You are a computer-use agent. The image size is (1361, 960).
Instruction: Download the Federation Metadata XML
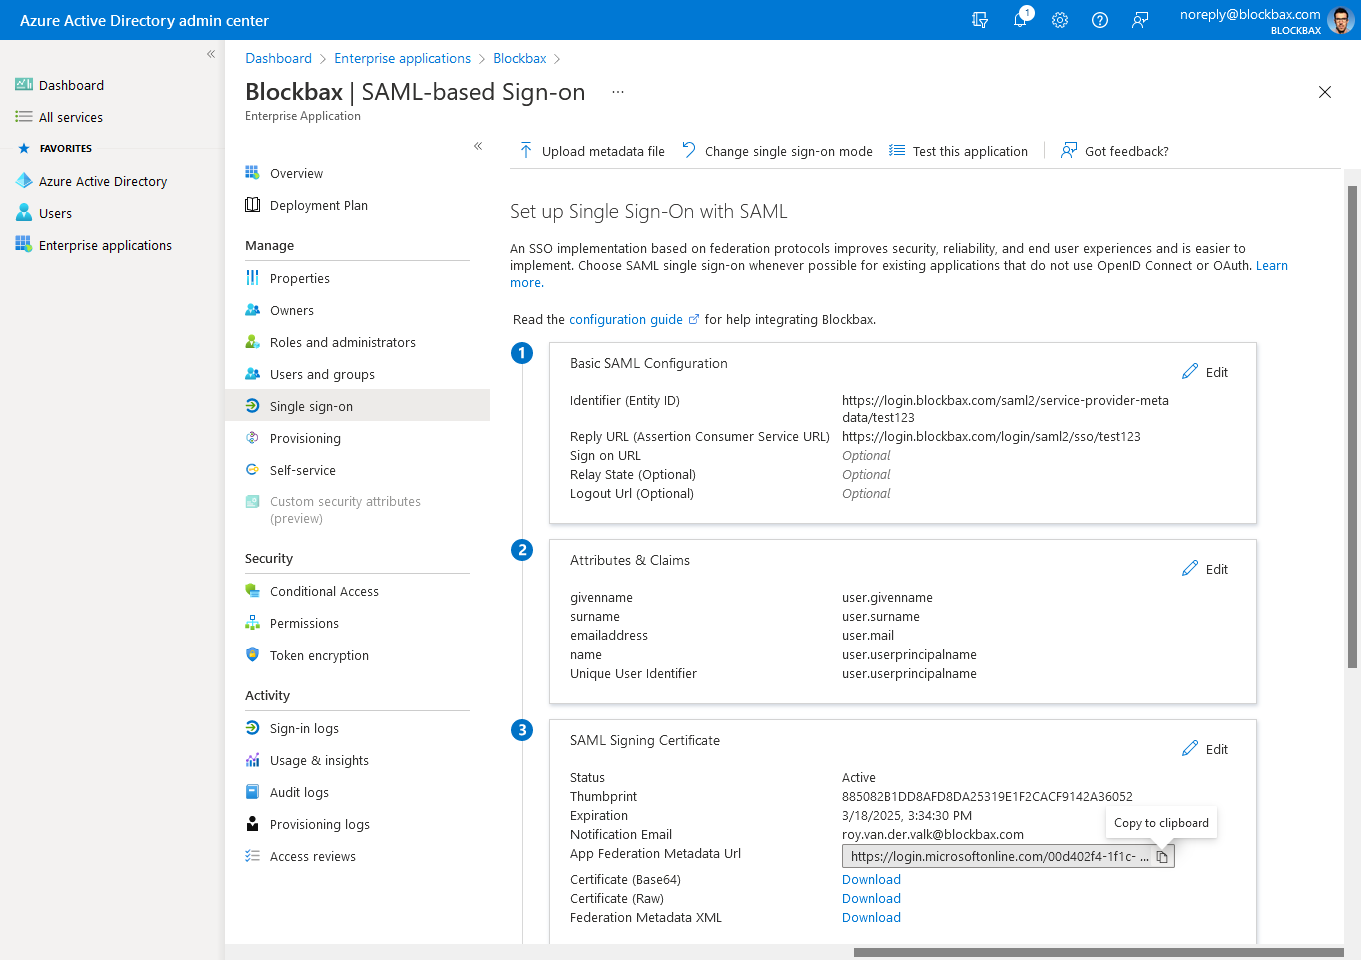870,917
